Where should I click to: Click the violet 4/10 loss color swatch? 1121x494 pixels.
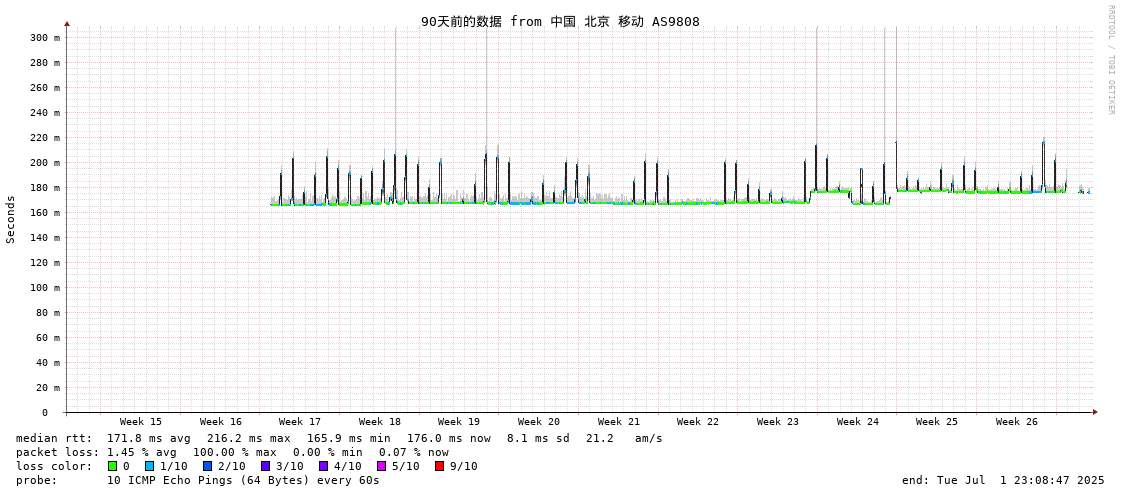point(323,466)
